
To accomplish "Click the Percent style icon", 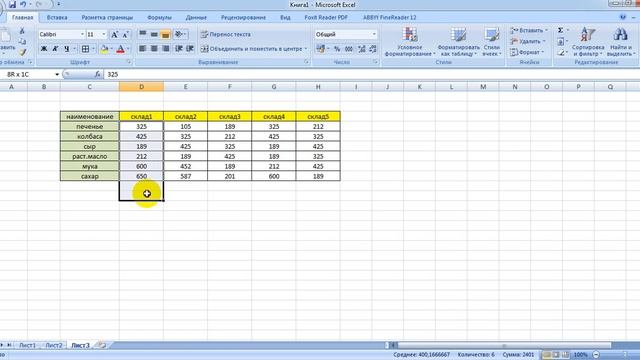I will 337,49.
